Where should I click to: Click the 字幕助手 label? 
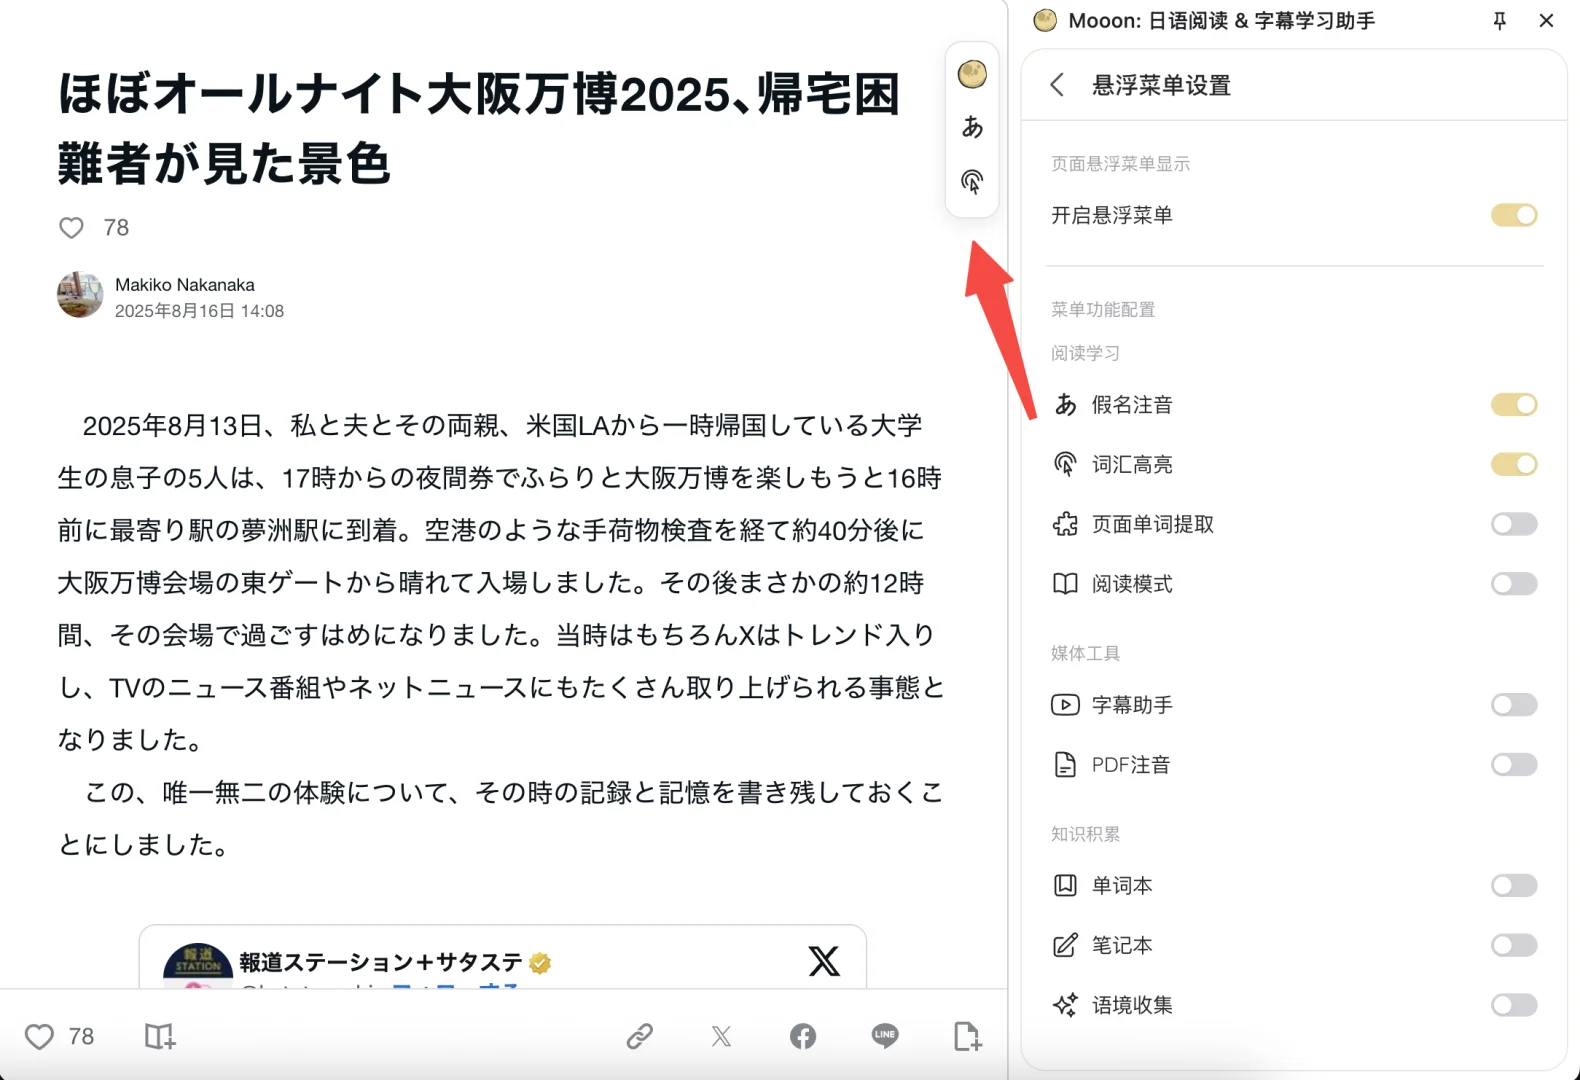[1132, 705]
